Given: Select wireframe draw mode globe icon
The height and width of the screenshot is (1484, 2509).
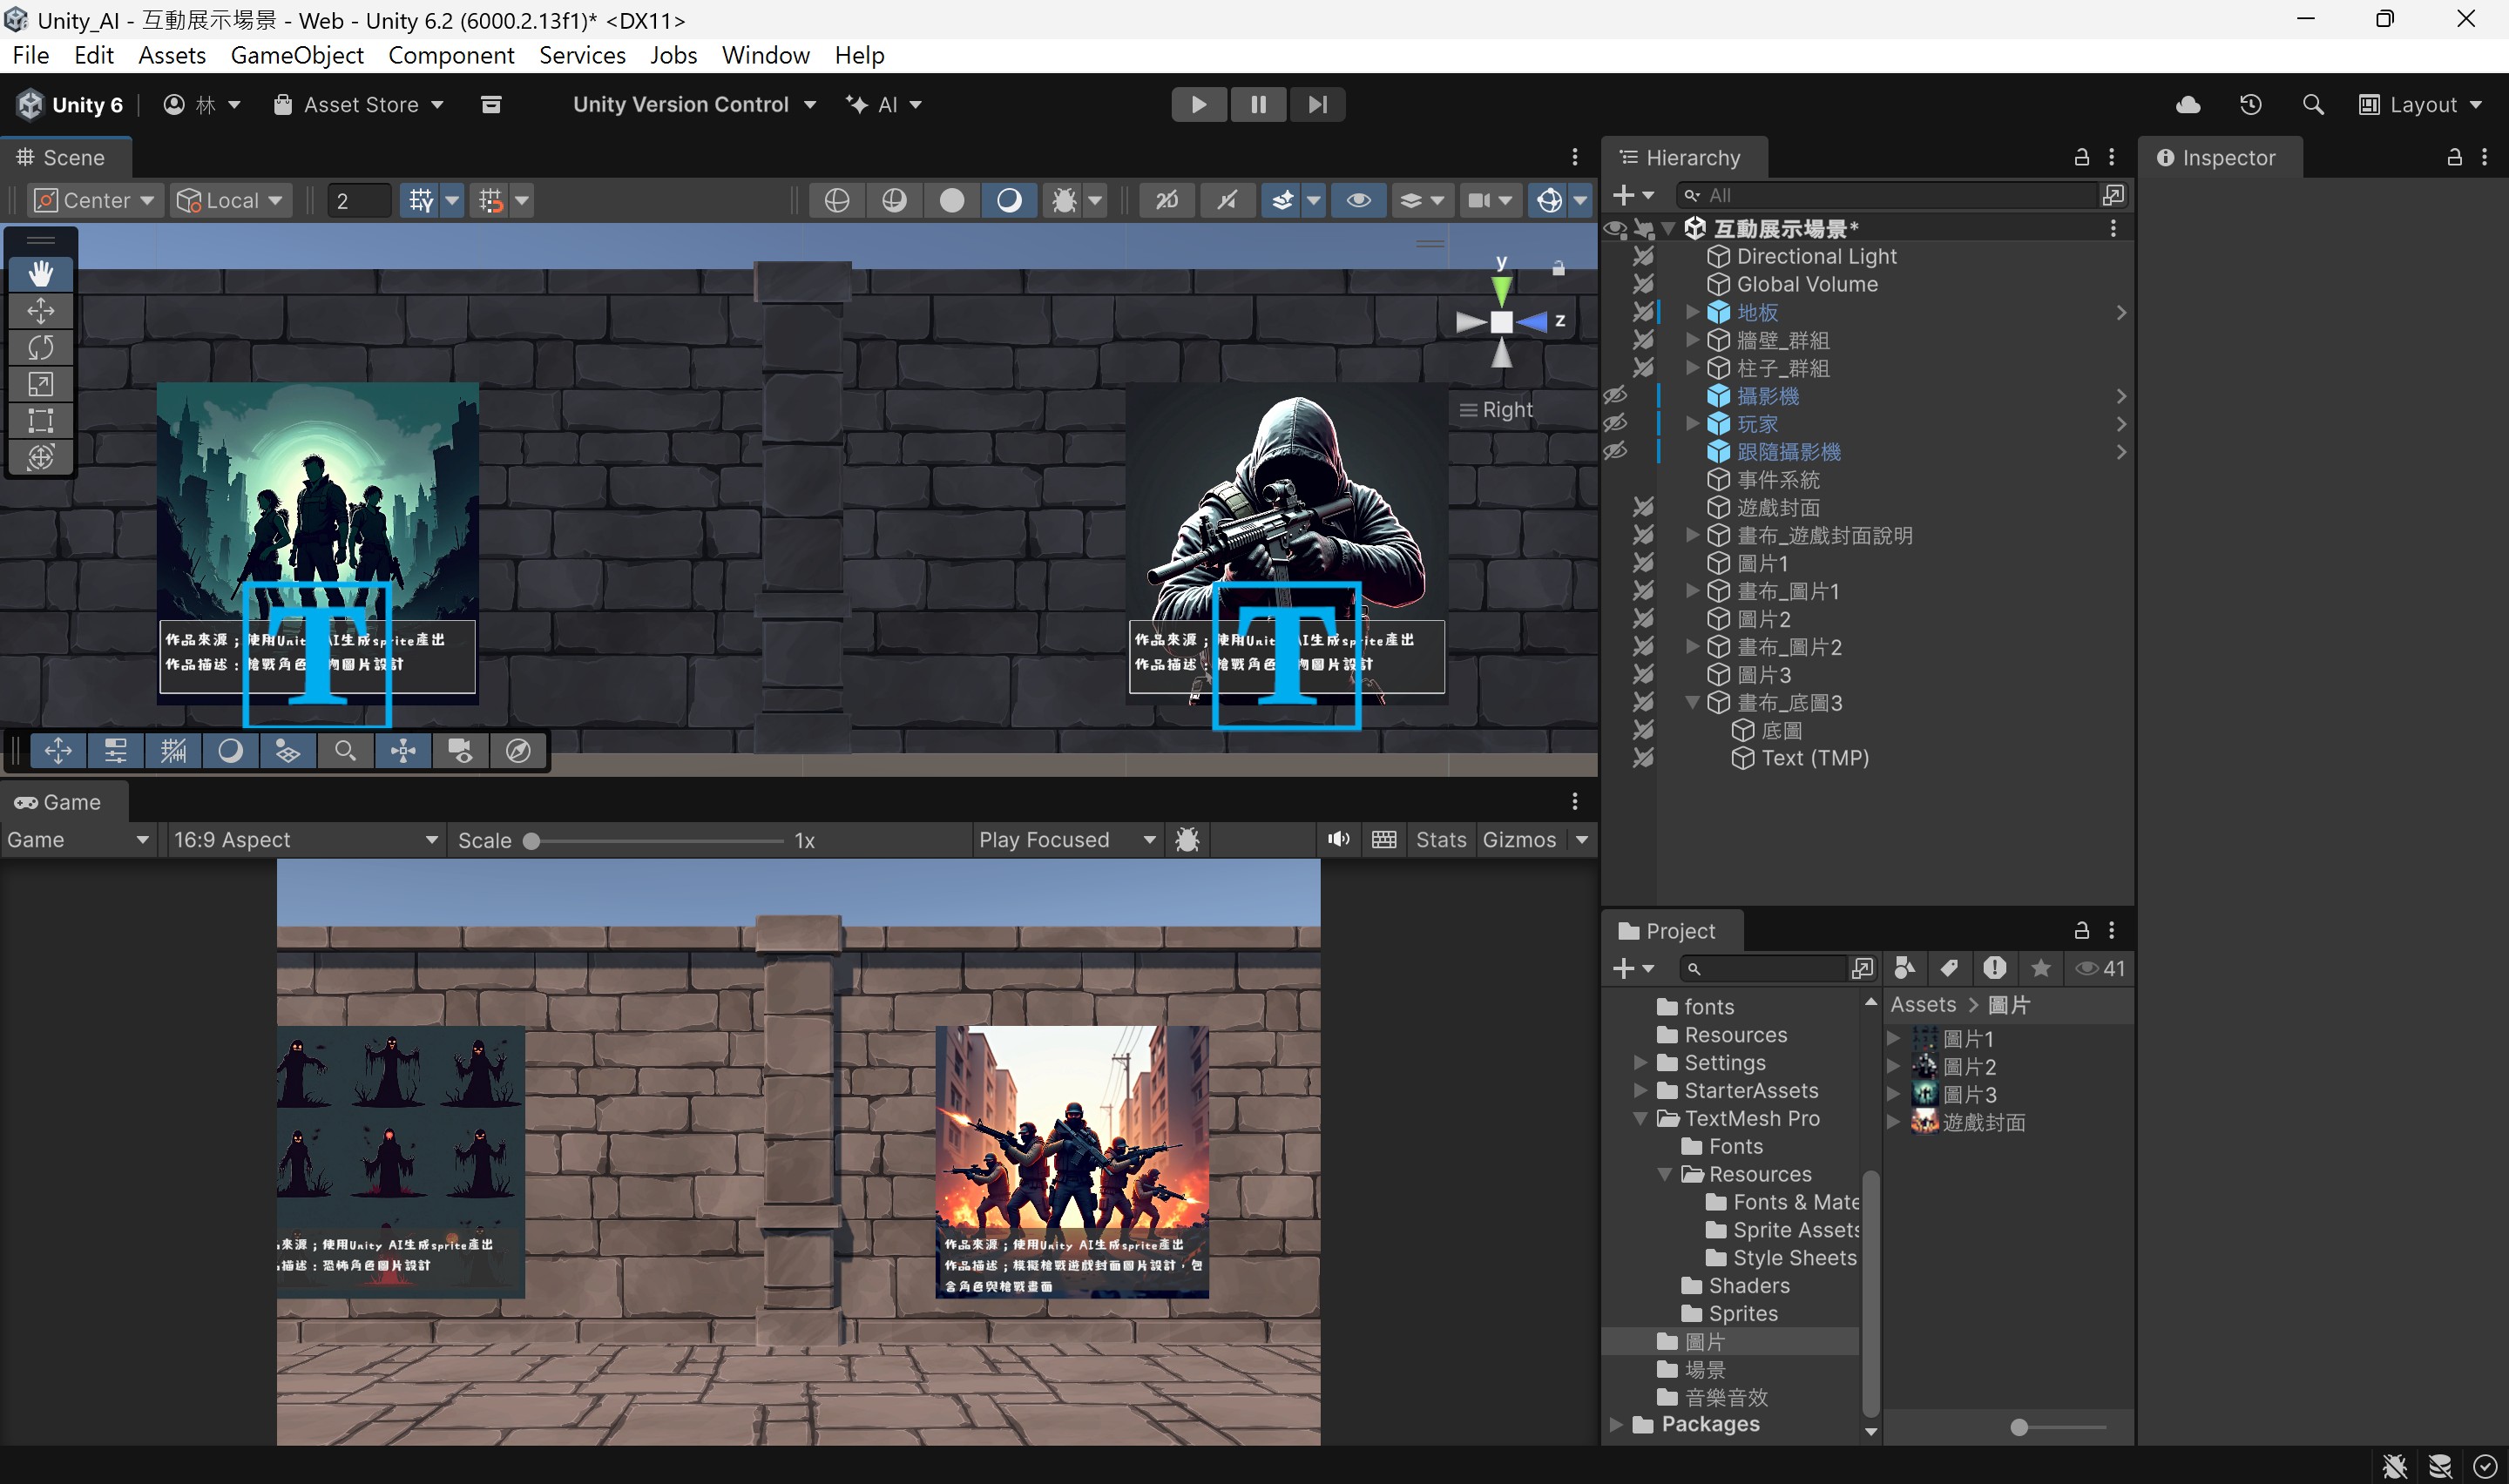Looking at the screenshot, I should [x=837, y=200].
